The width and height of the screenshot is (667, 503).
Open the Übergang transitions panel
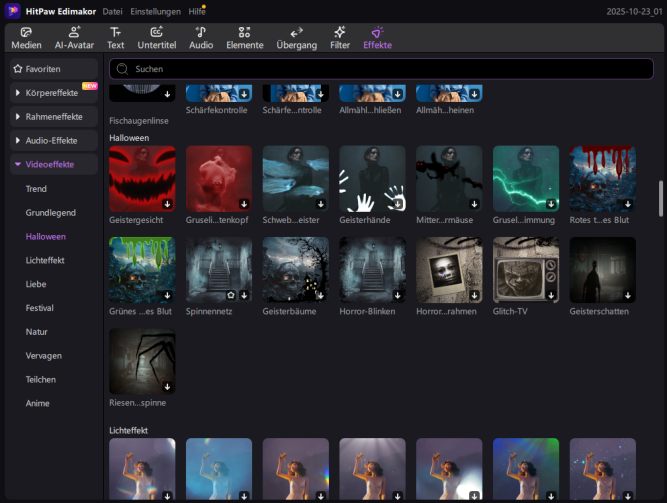[x=296, y=33]
